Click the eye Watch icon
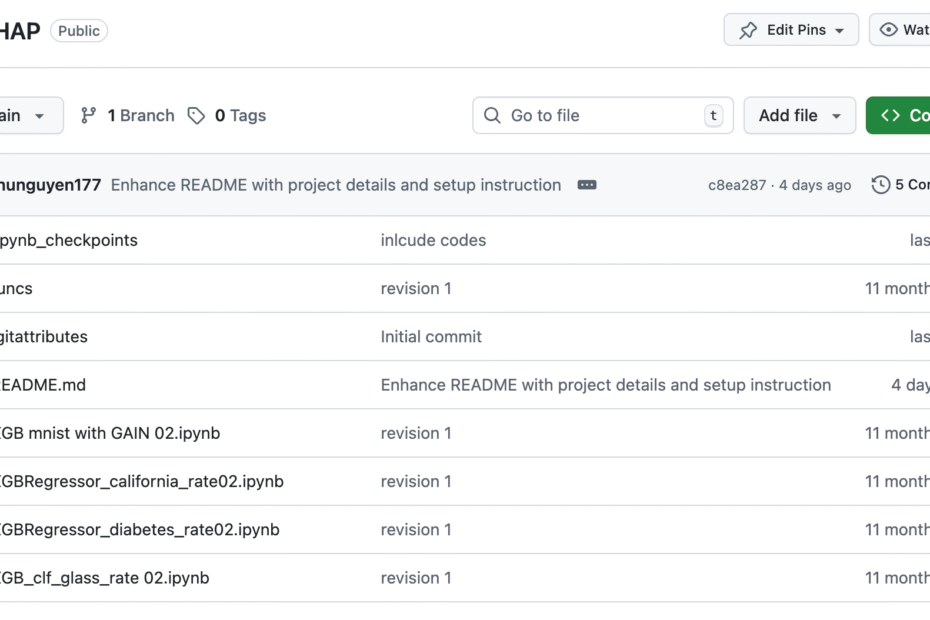930x620 pixels. click(x=888, y=30)
